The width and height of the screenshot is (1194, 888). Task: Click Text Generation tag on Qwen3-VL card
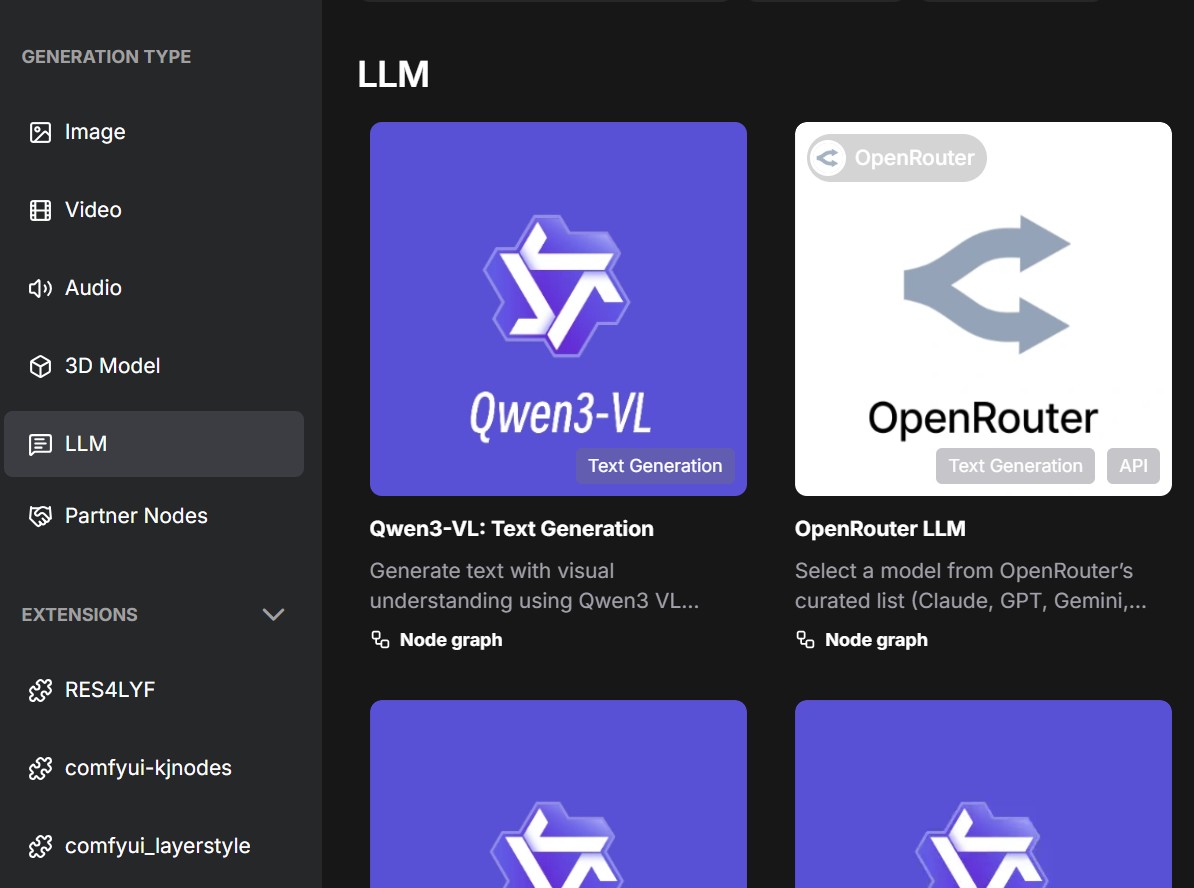click(655, 466)
